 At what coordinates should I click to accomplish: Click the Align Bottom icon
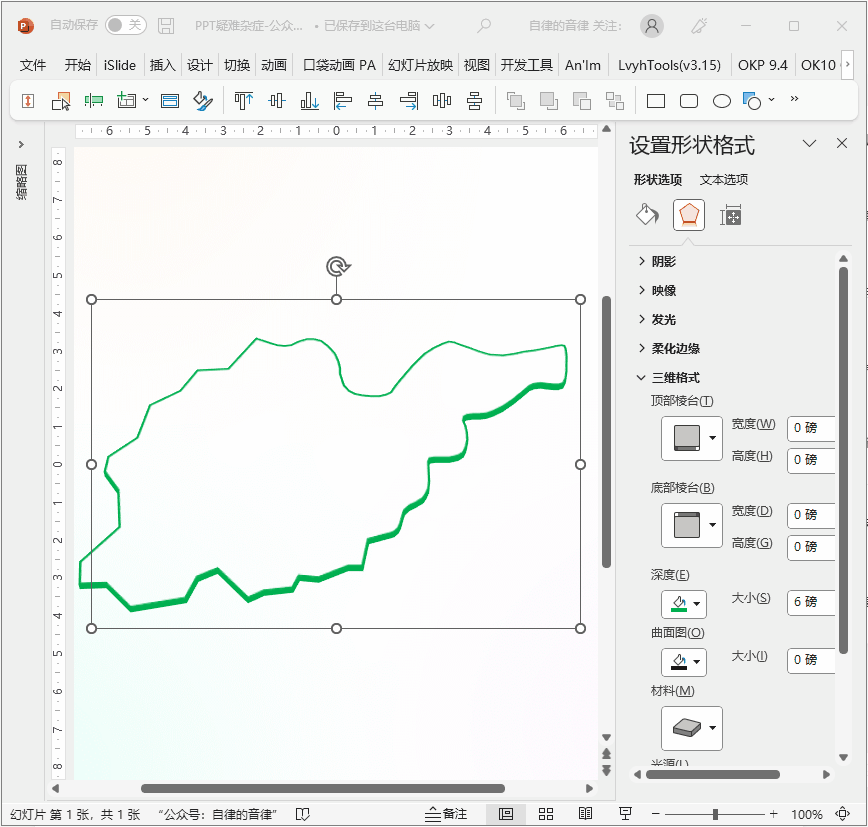tap(309, 101)
